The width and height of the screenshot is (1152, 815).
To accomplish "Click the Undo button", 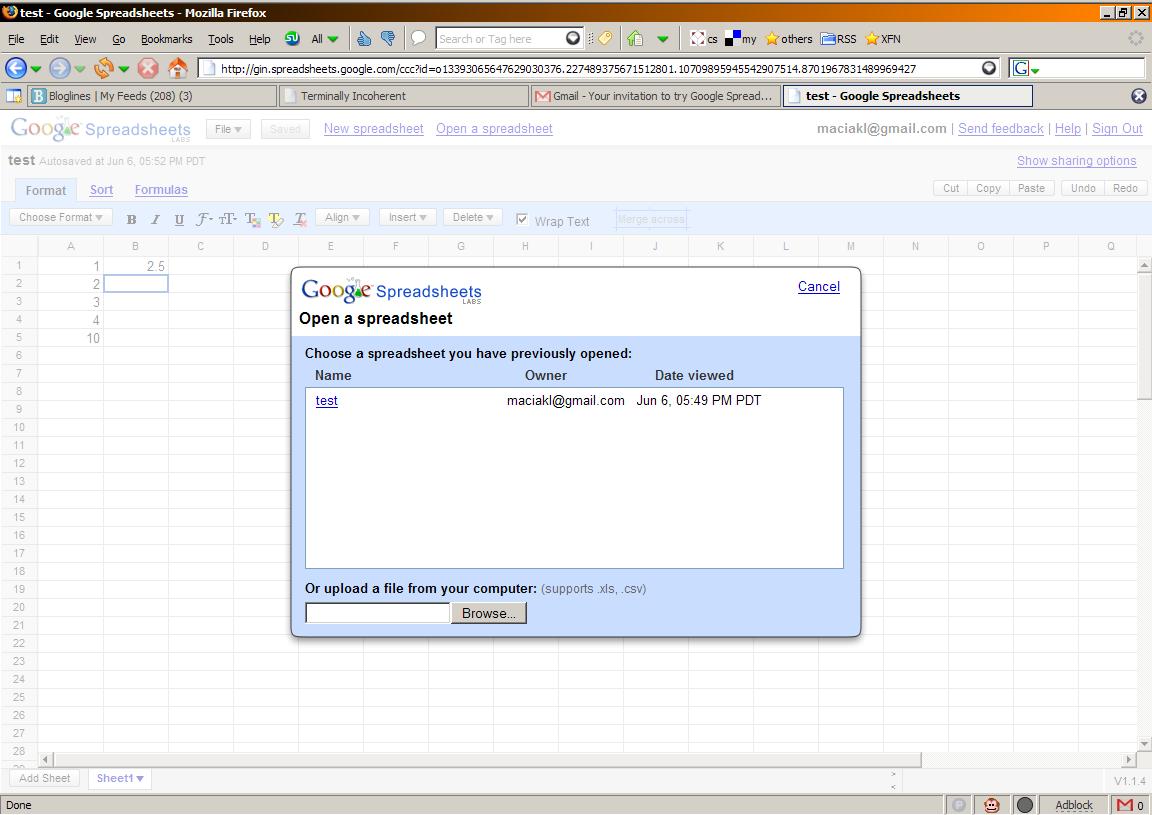I will tap(1083, 188).
